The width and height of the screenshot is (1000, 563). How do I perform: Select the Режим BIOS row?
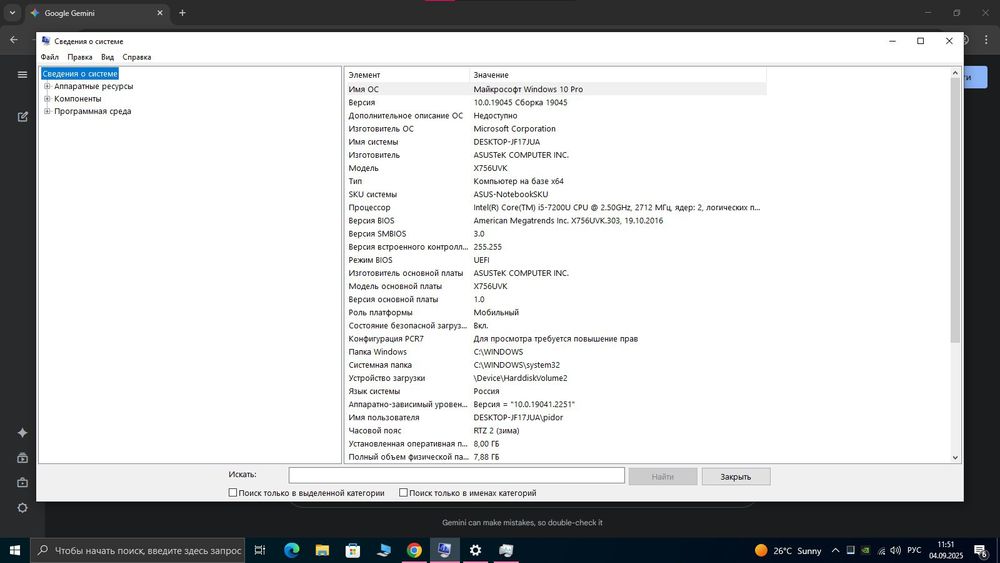pyautogui.click(x=555, y=260)
